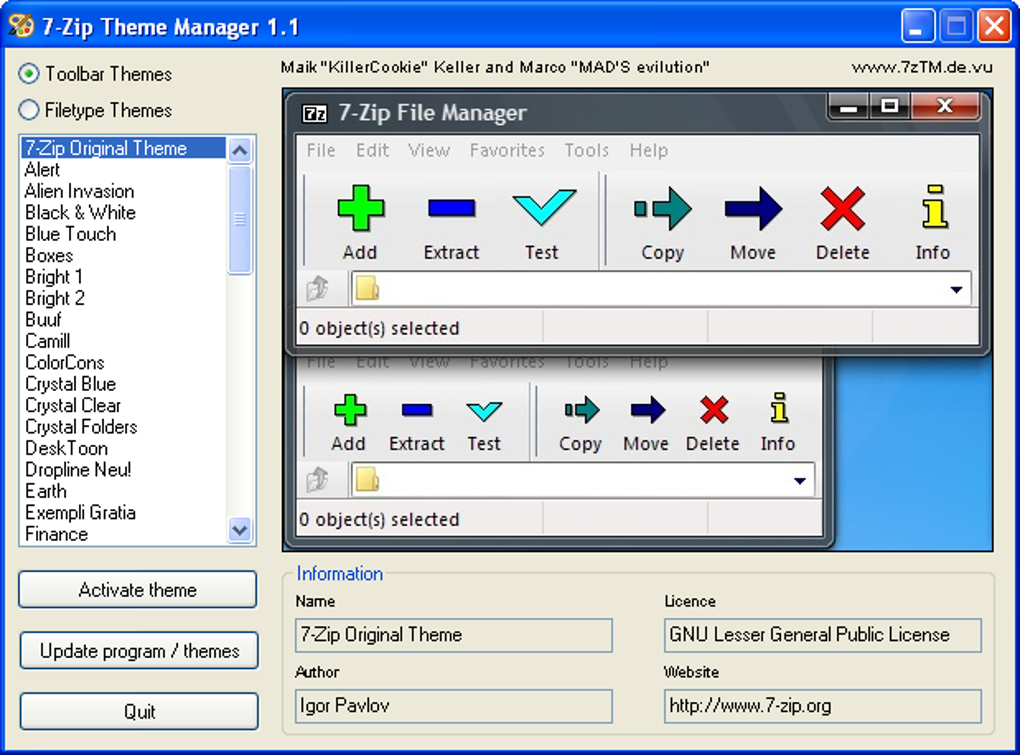Screen dimensions: 1020x755
Task: Select the Camill theme
Action: click(x=124, y=341)
